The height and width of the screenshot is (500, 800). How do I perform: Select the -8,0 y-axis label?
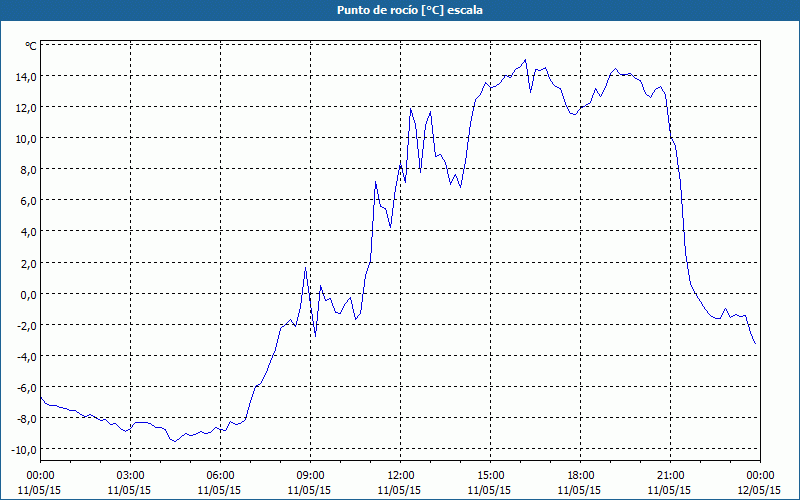(28, 419)
